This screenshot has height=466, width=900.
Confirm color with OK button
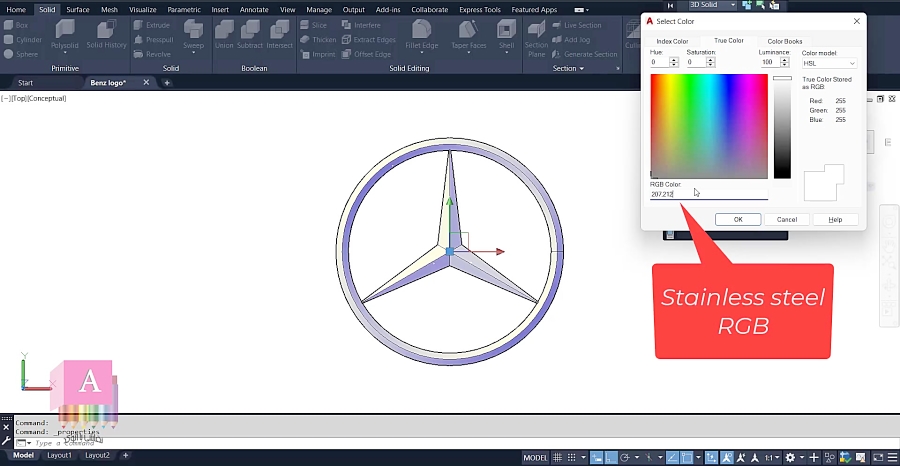(x=738, y=219)
